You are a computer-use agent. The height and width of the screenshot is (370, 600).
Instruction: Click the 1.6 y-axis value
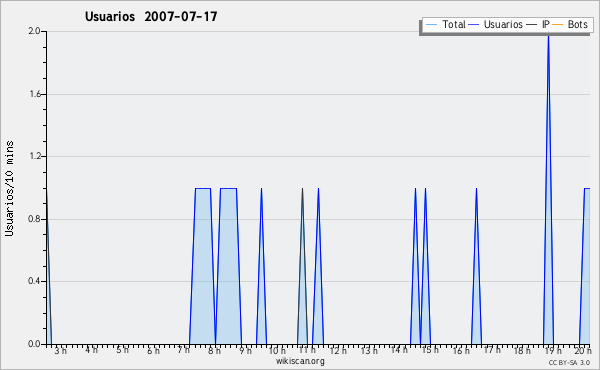click(x=35, y=94)
